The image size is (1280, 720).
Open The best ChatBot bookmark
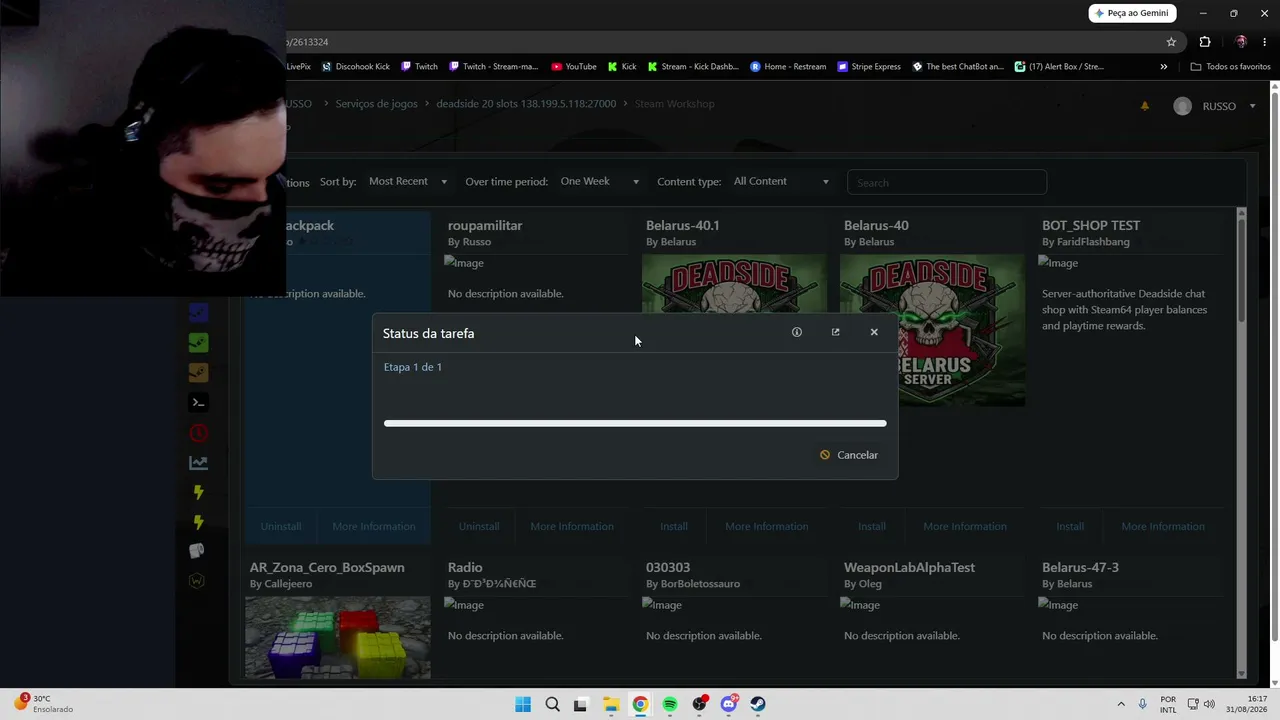tap(958, 67)
